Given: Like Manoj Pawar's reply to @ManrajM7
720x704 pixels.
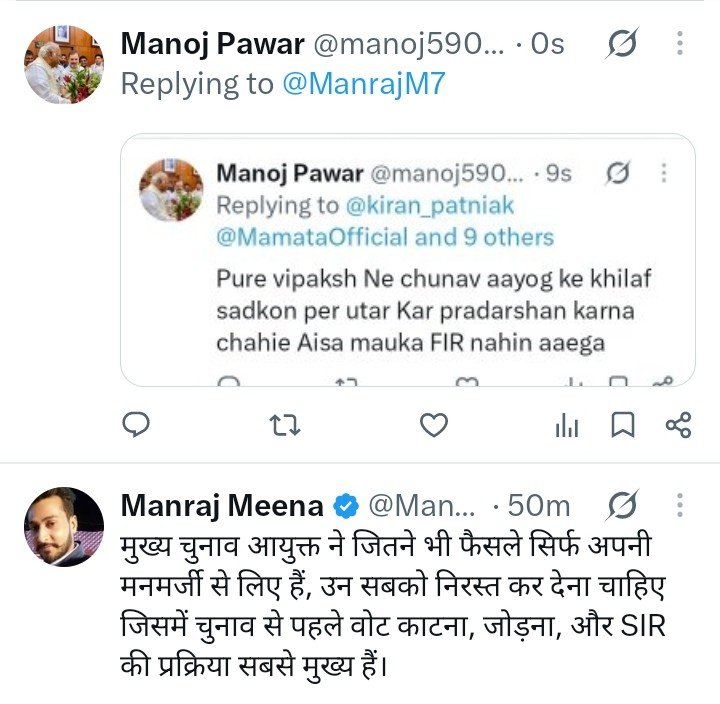Looking at the screenshot, I should coord(434,424).
